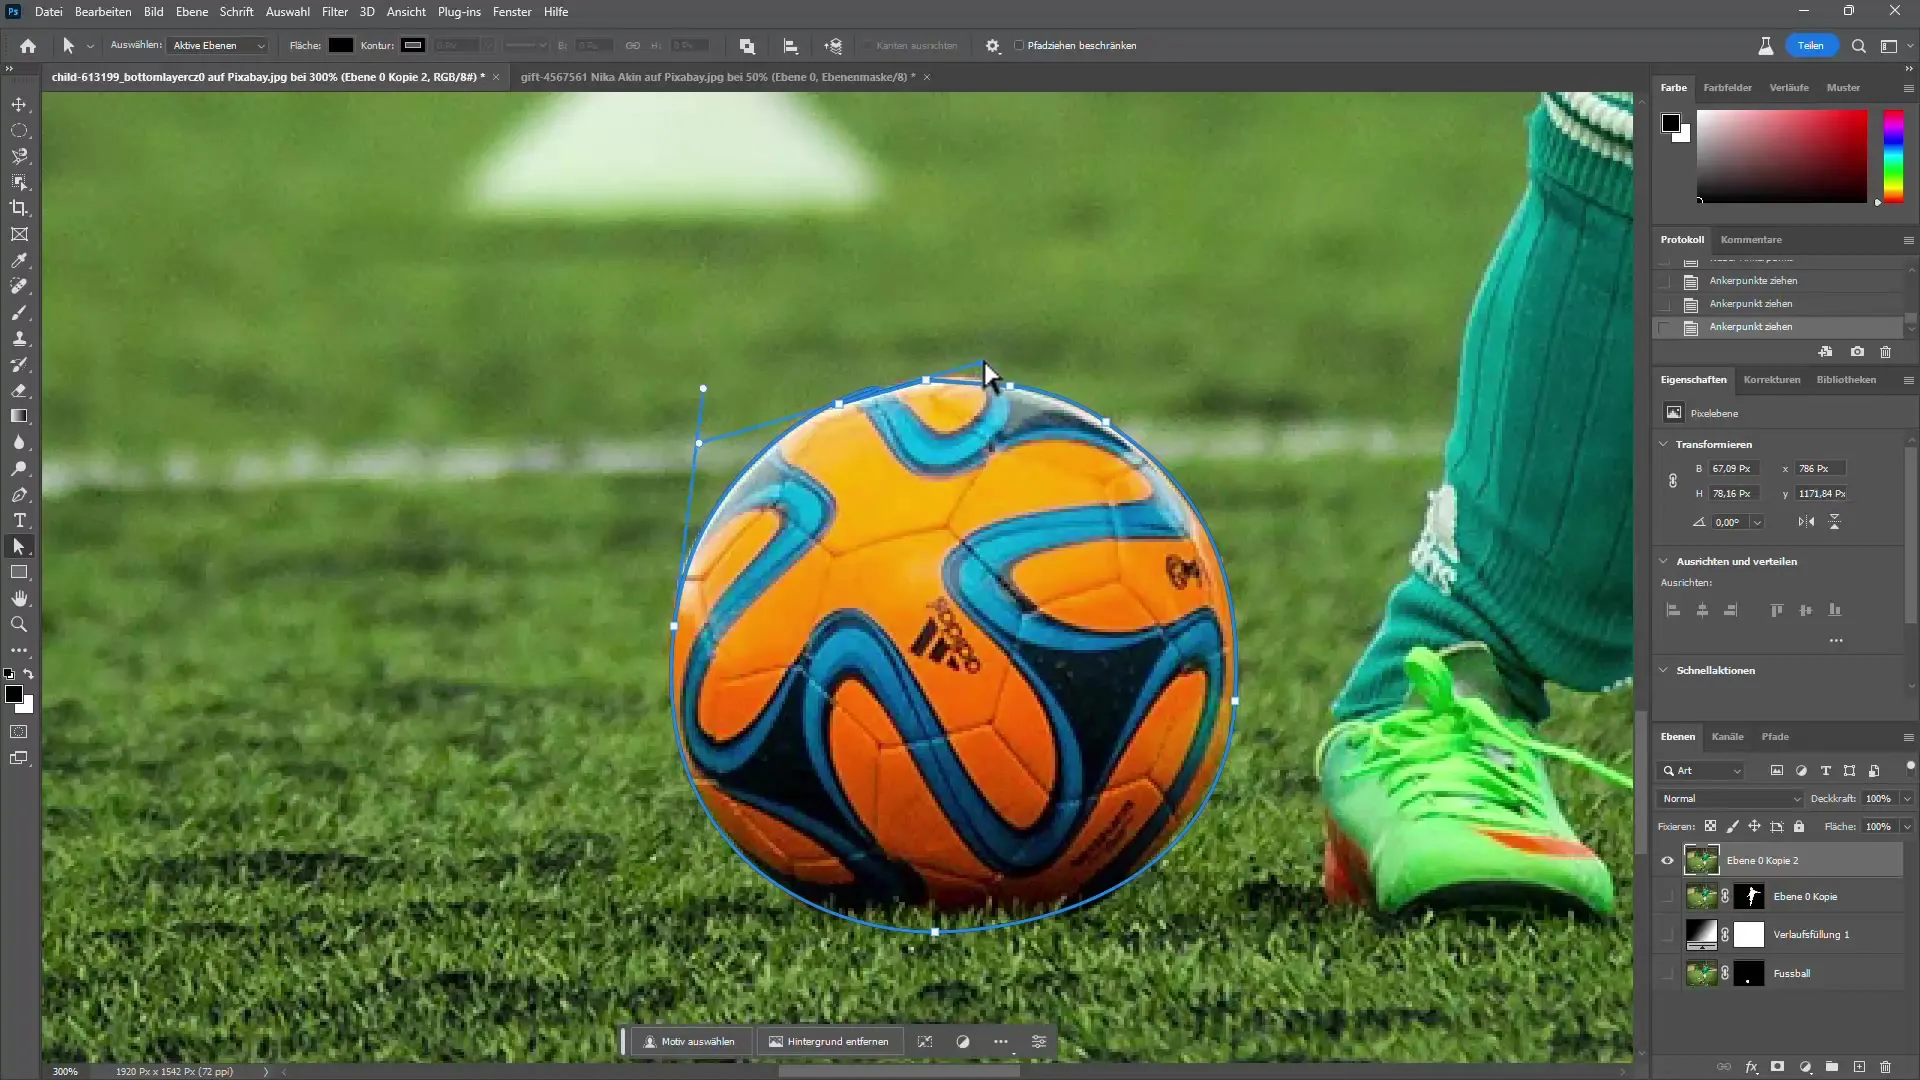Open the Filter menu
This screenshot has height=1080, width=1920.
click(x=334, y=12)
